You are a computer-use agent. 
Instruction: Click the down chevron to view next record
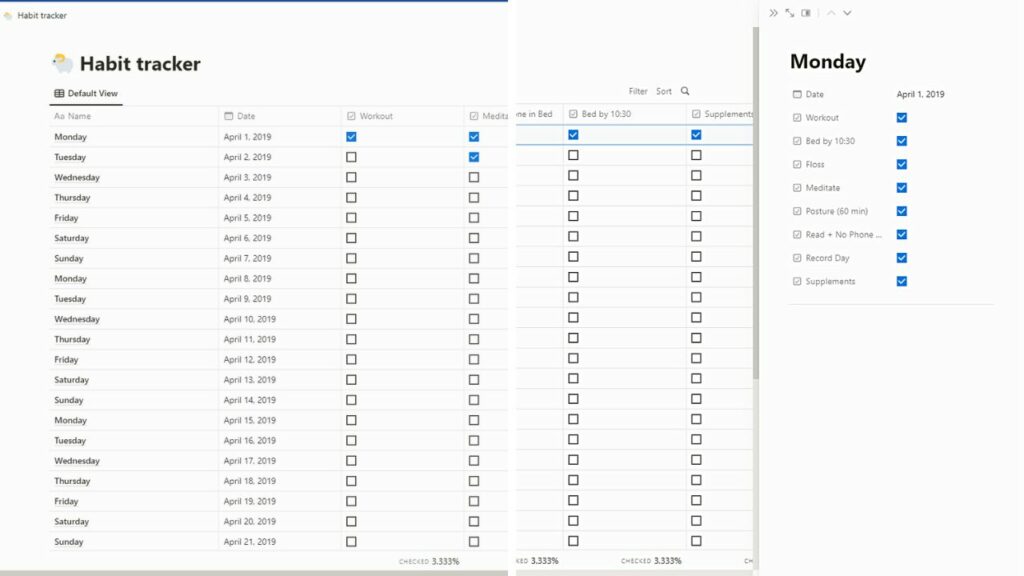847,13
